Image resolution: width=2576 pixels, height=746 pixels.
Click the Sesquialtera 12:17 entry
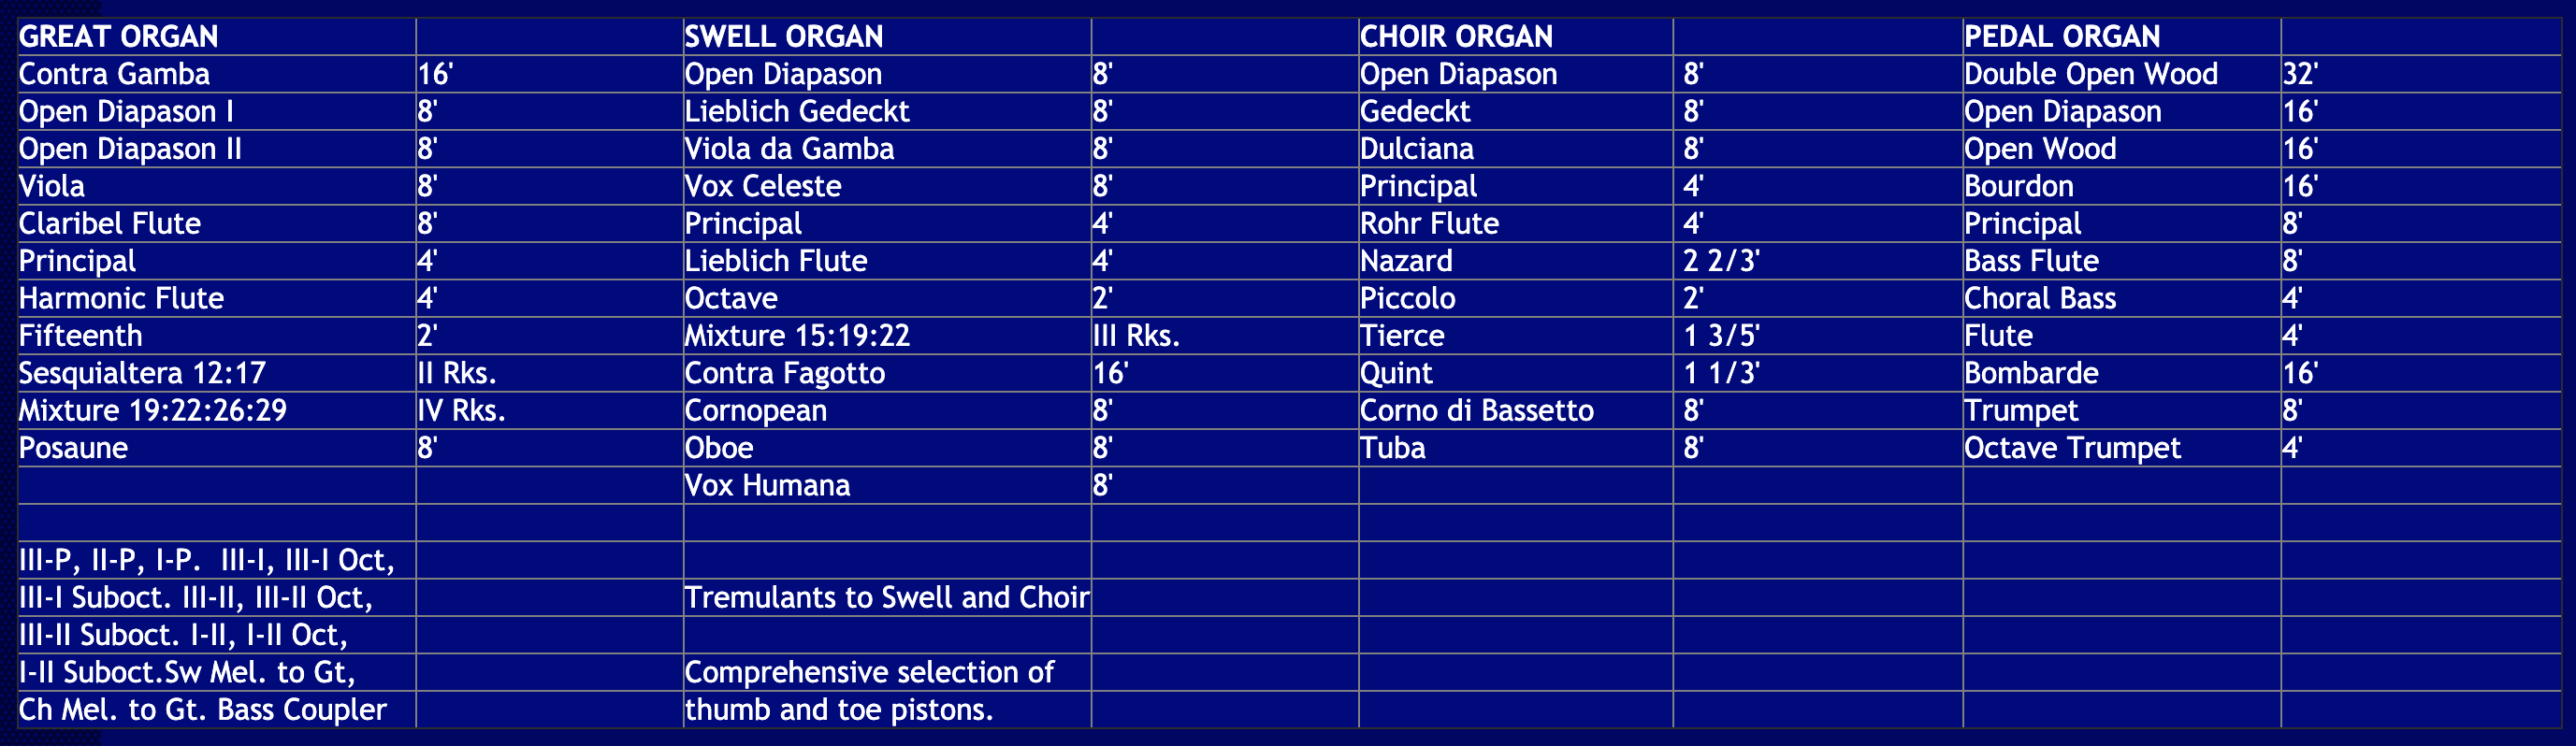click(x=142, y=373)
